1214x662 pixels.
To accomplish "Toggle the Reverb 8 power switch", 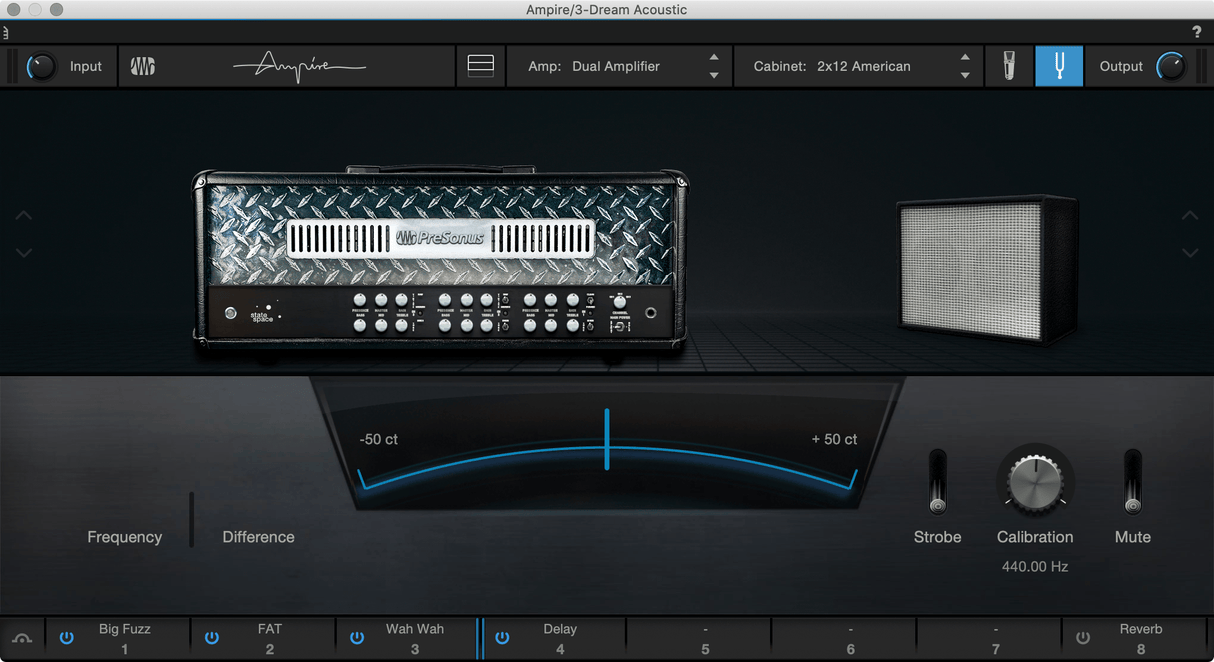I will tap(1082, 637).
